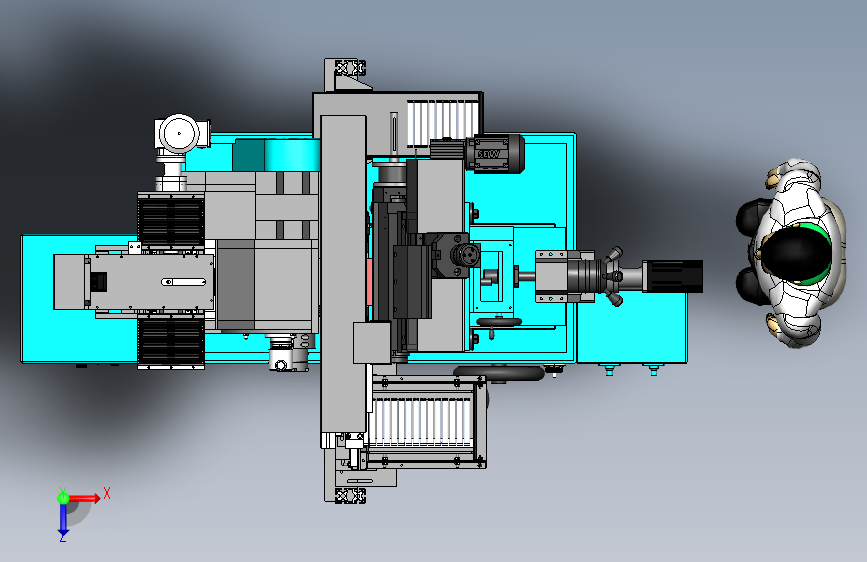Image resolution: width=867 pixels, height=562 pixels.
Task: Select the gray servo motor below the left housing
Action: [289, 352]
